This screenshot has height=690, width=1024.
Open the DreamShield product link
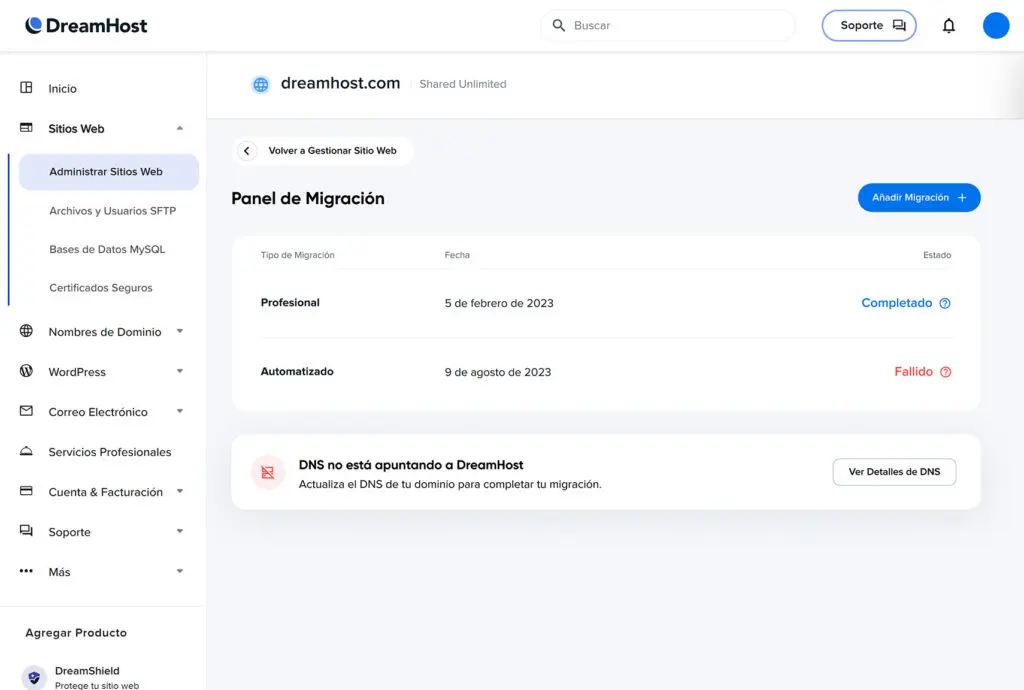[x=87, y=670]
